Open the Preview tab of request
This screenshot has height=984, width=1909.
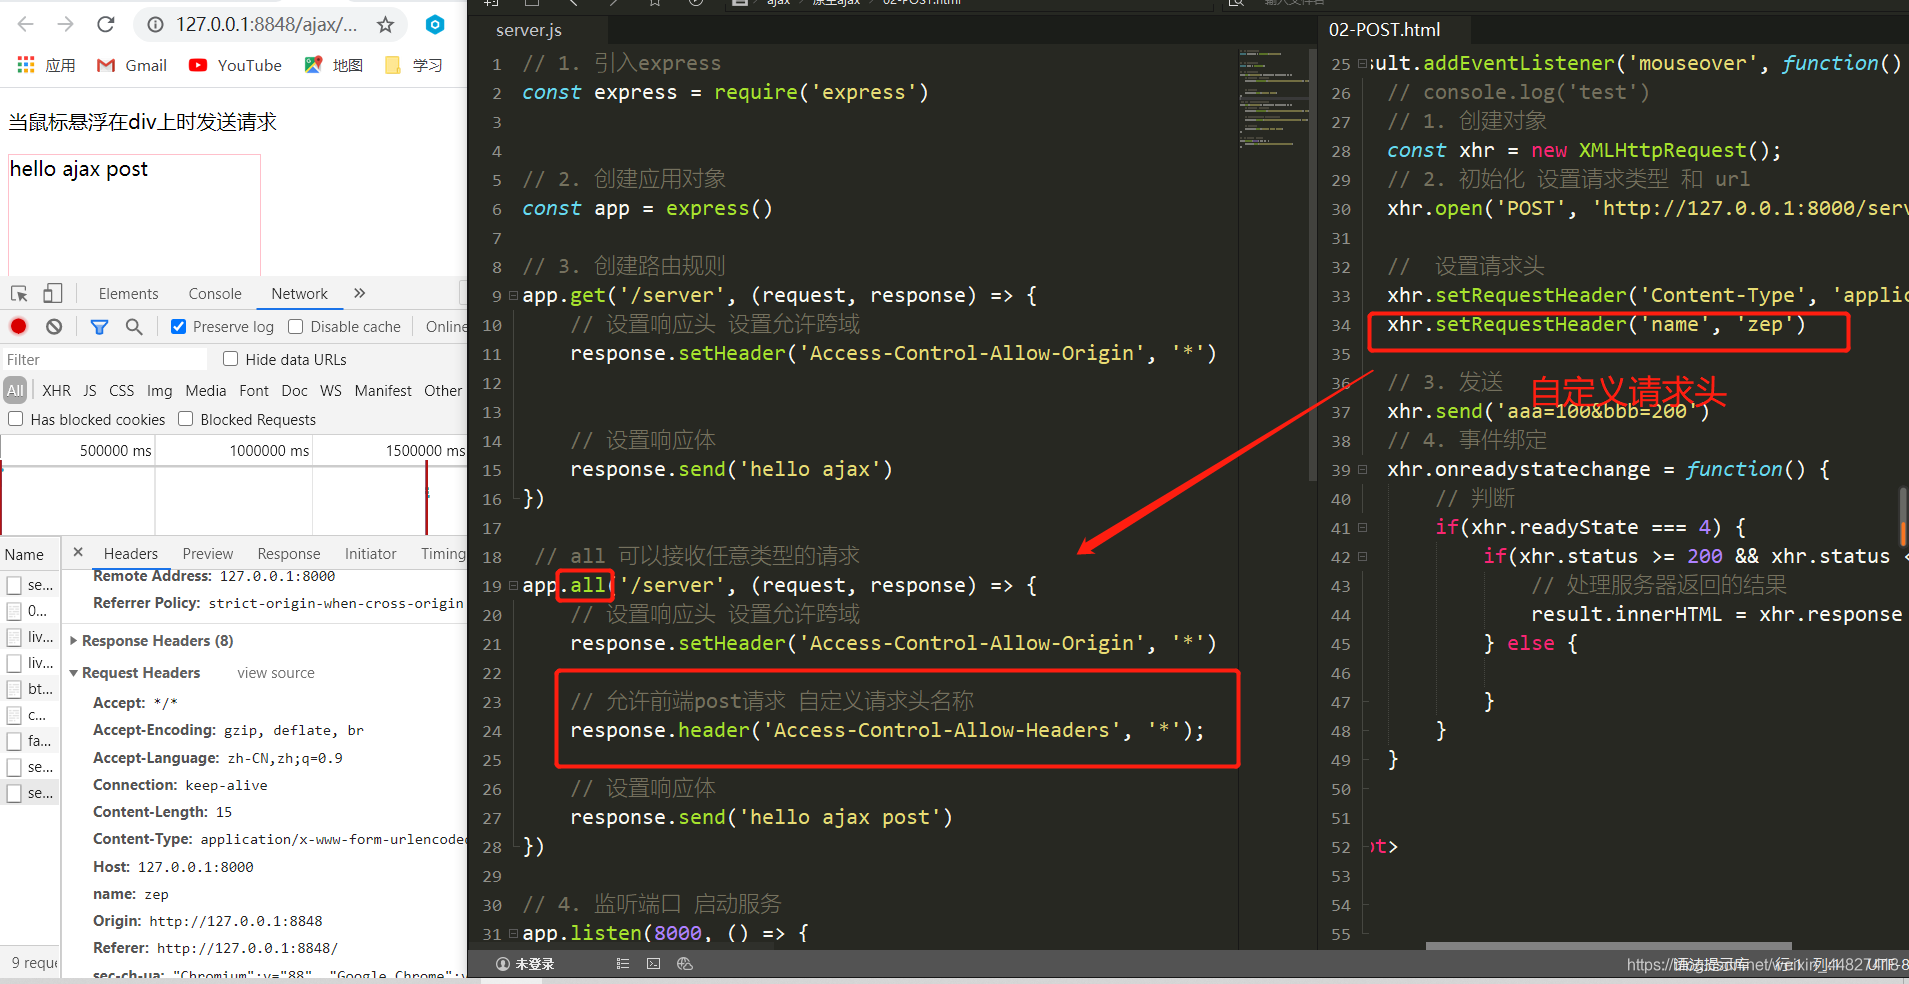click(208, 553)
